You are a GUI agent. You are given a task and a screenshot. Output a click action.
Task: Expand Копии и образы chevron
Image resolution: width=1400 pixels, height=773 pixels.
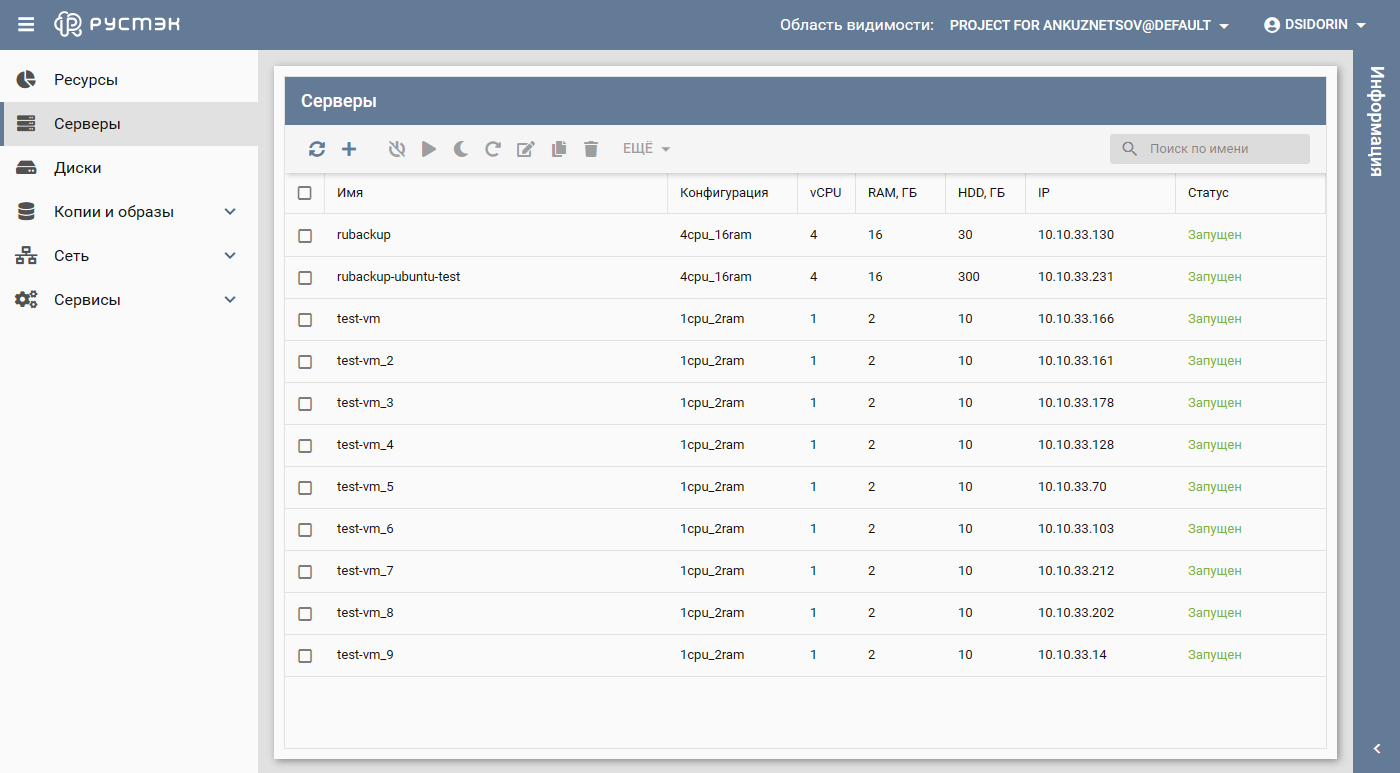click(x=230, y=212)
